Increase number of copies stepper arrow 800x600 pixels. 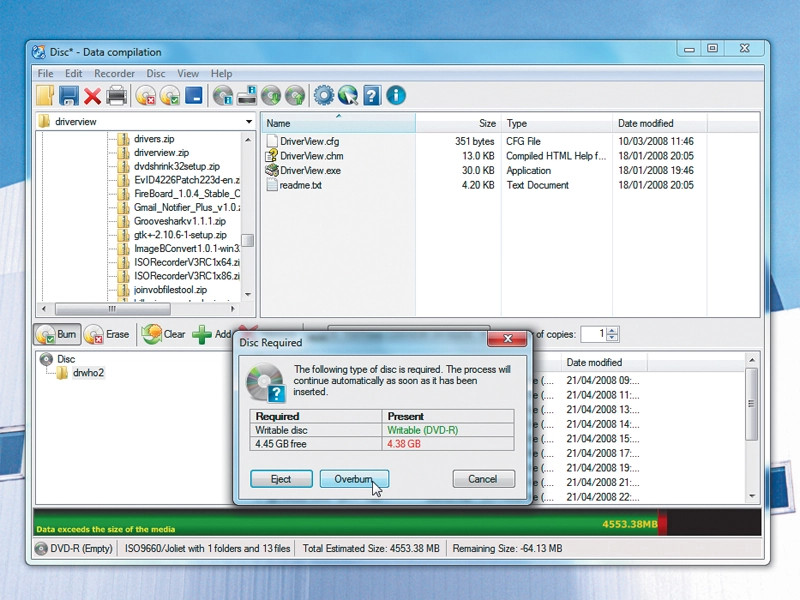pyautogui.click(x=613, y=330)
